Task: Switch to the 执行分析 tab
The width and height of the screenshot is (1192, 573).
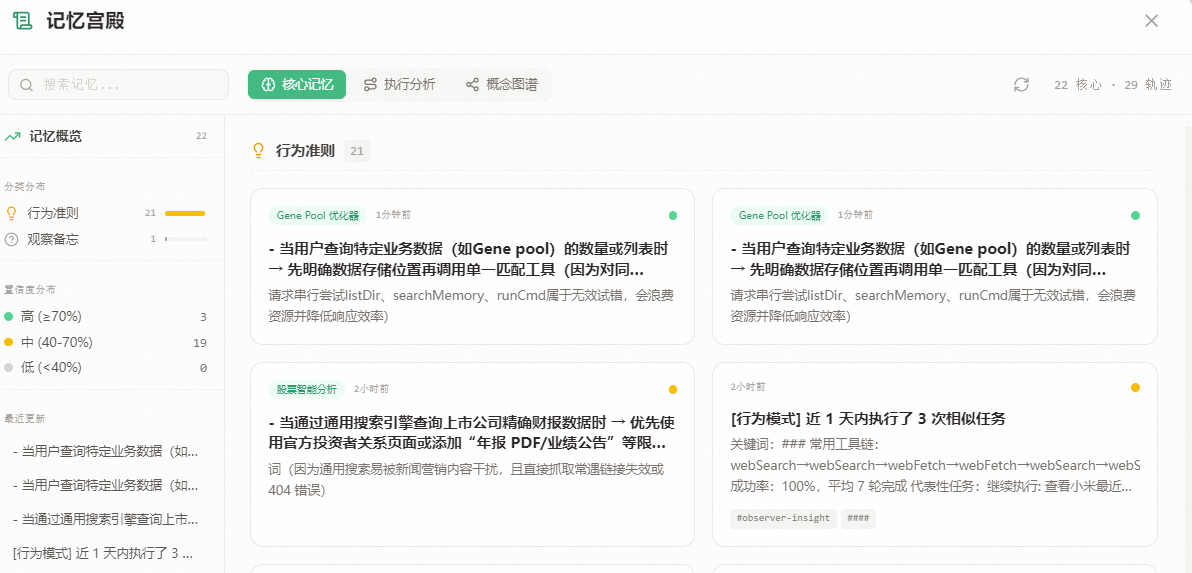Action: click(399, 85)
